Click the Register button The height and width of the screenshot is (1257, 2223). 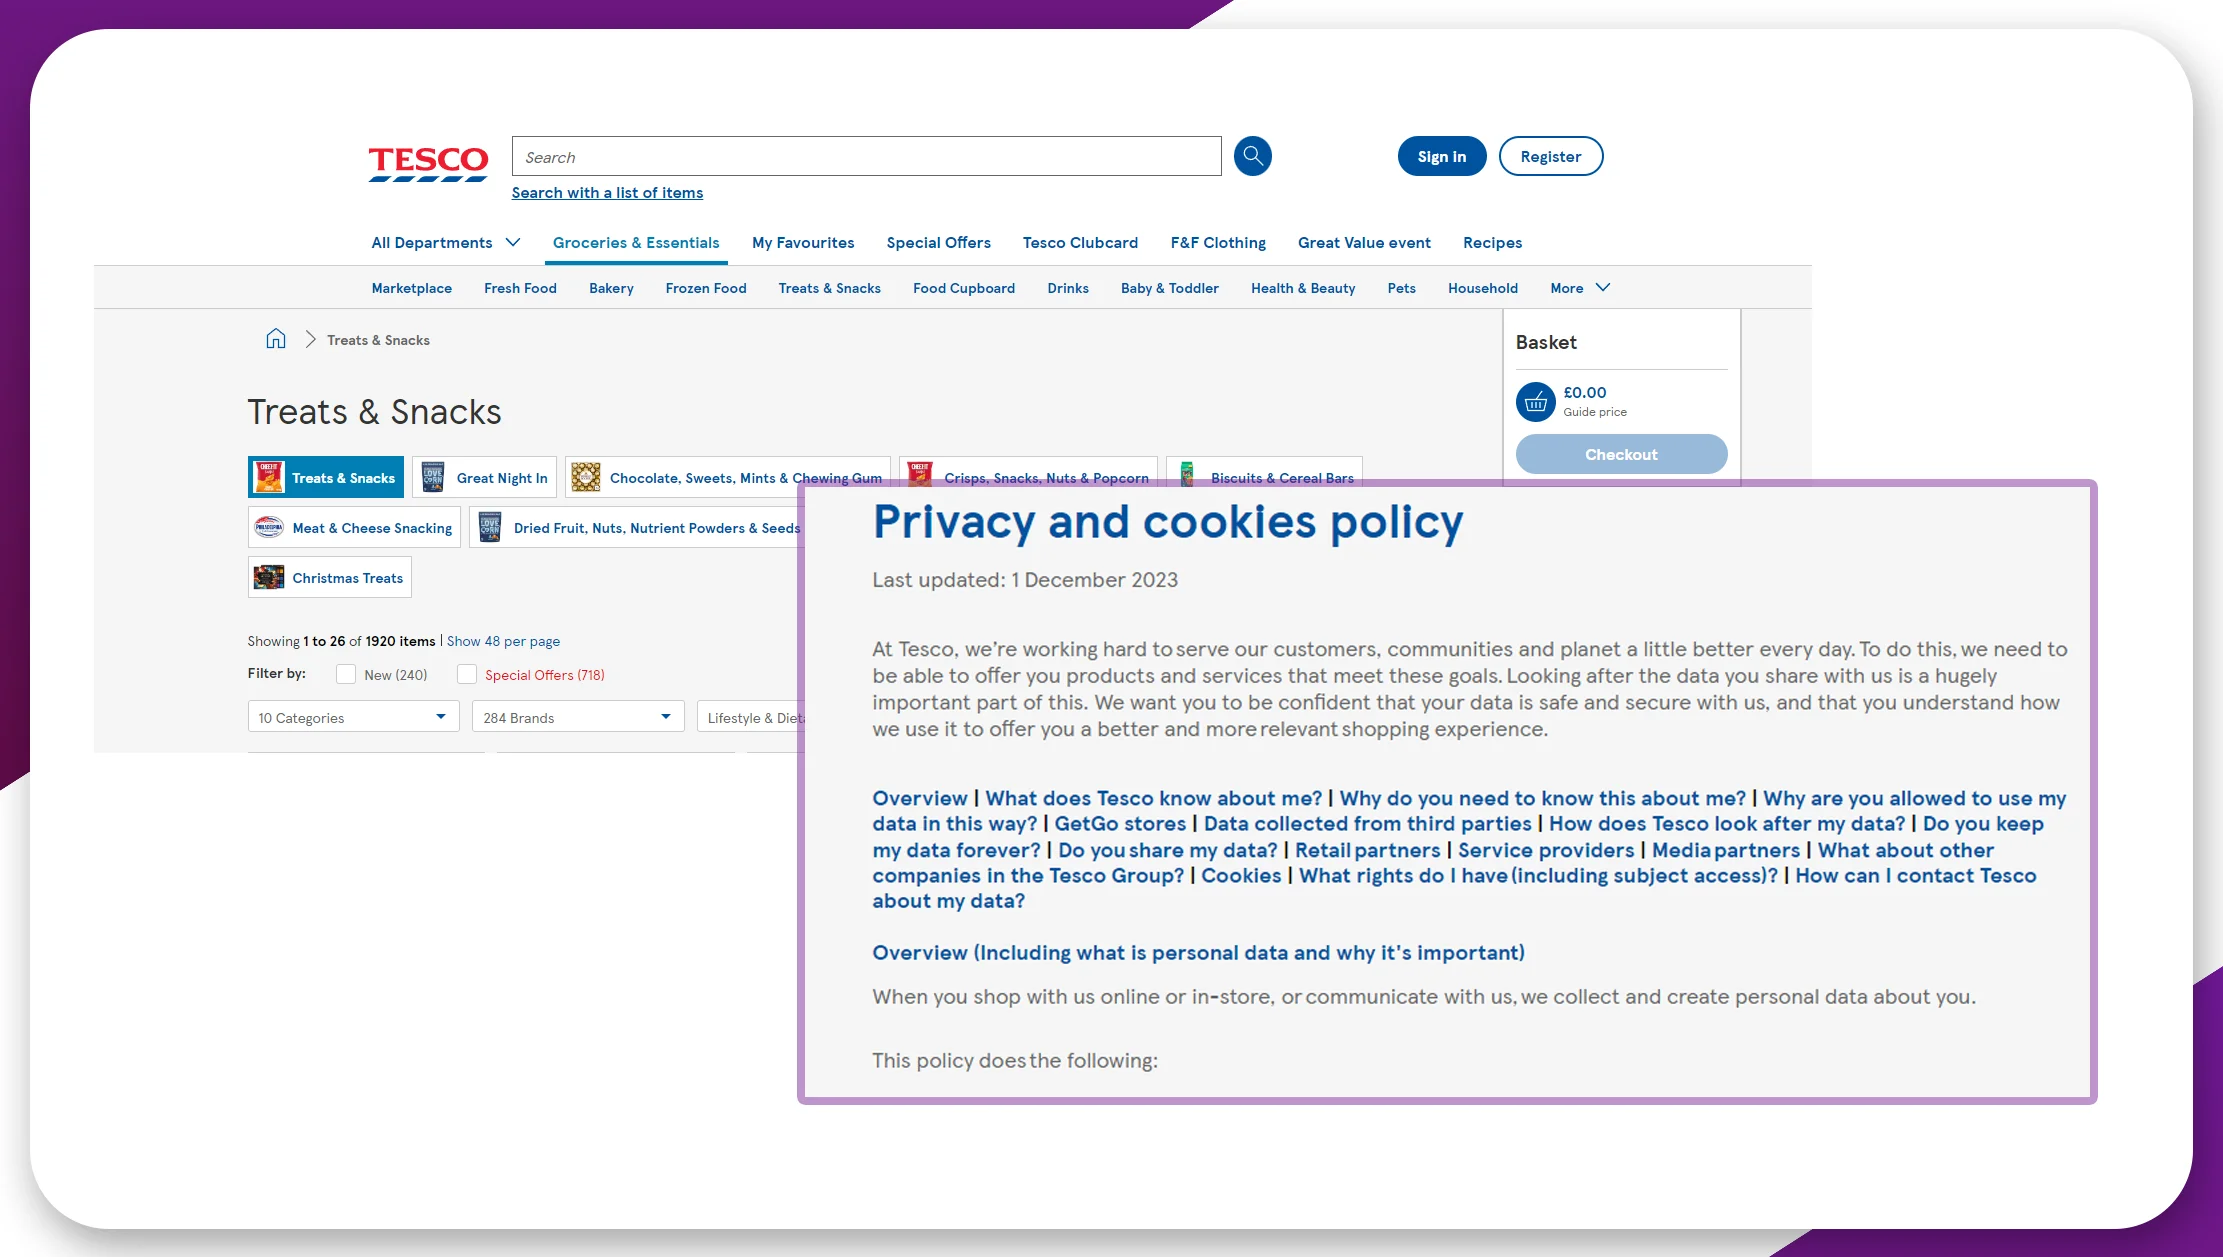point(1551,156)
